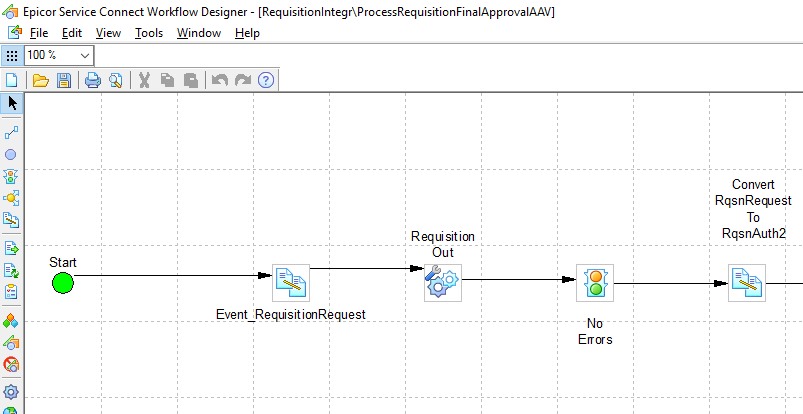Screen dimensions: 803x414
Task: Select the Event_RequisitionRequest conversion node
Action: [290, 283]
